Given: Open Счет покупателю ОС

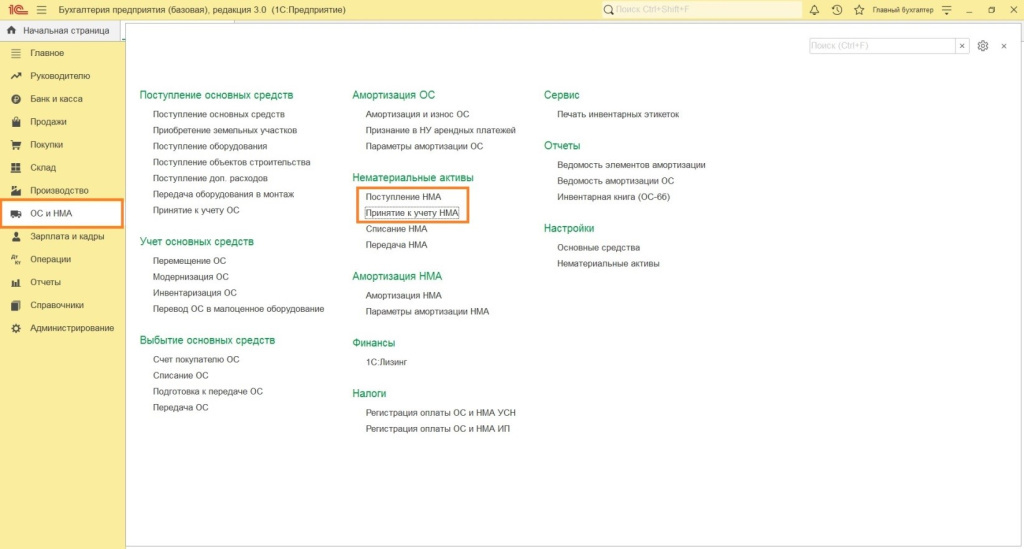Looking at the screenshot, I should click(x=196, y=359).
